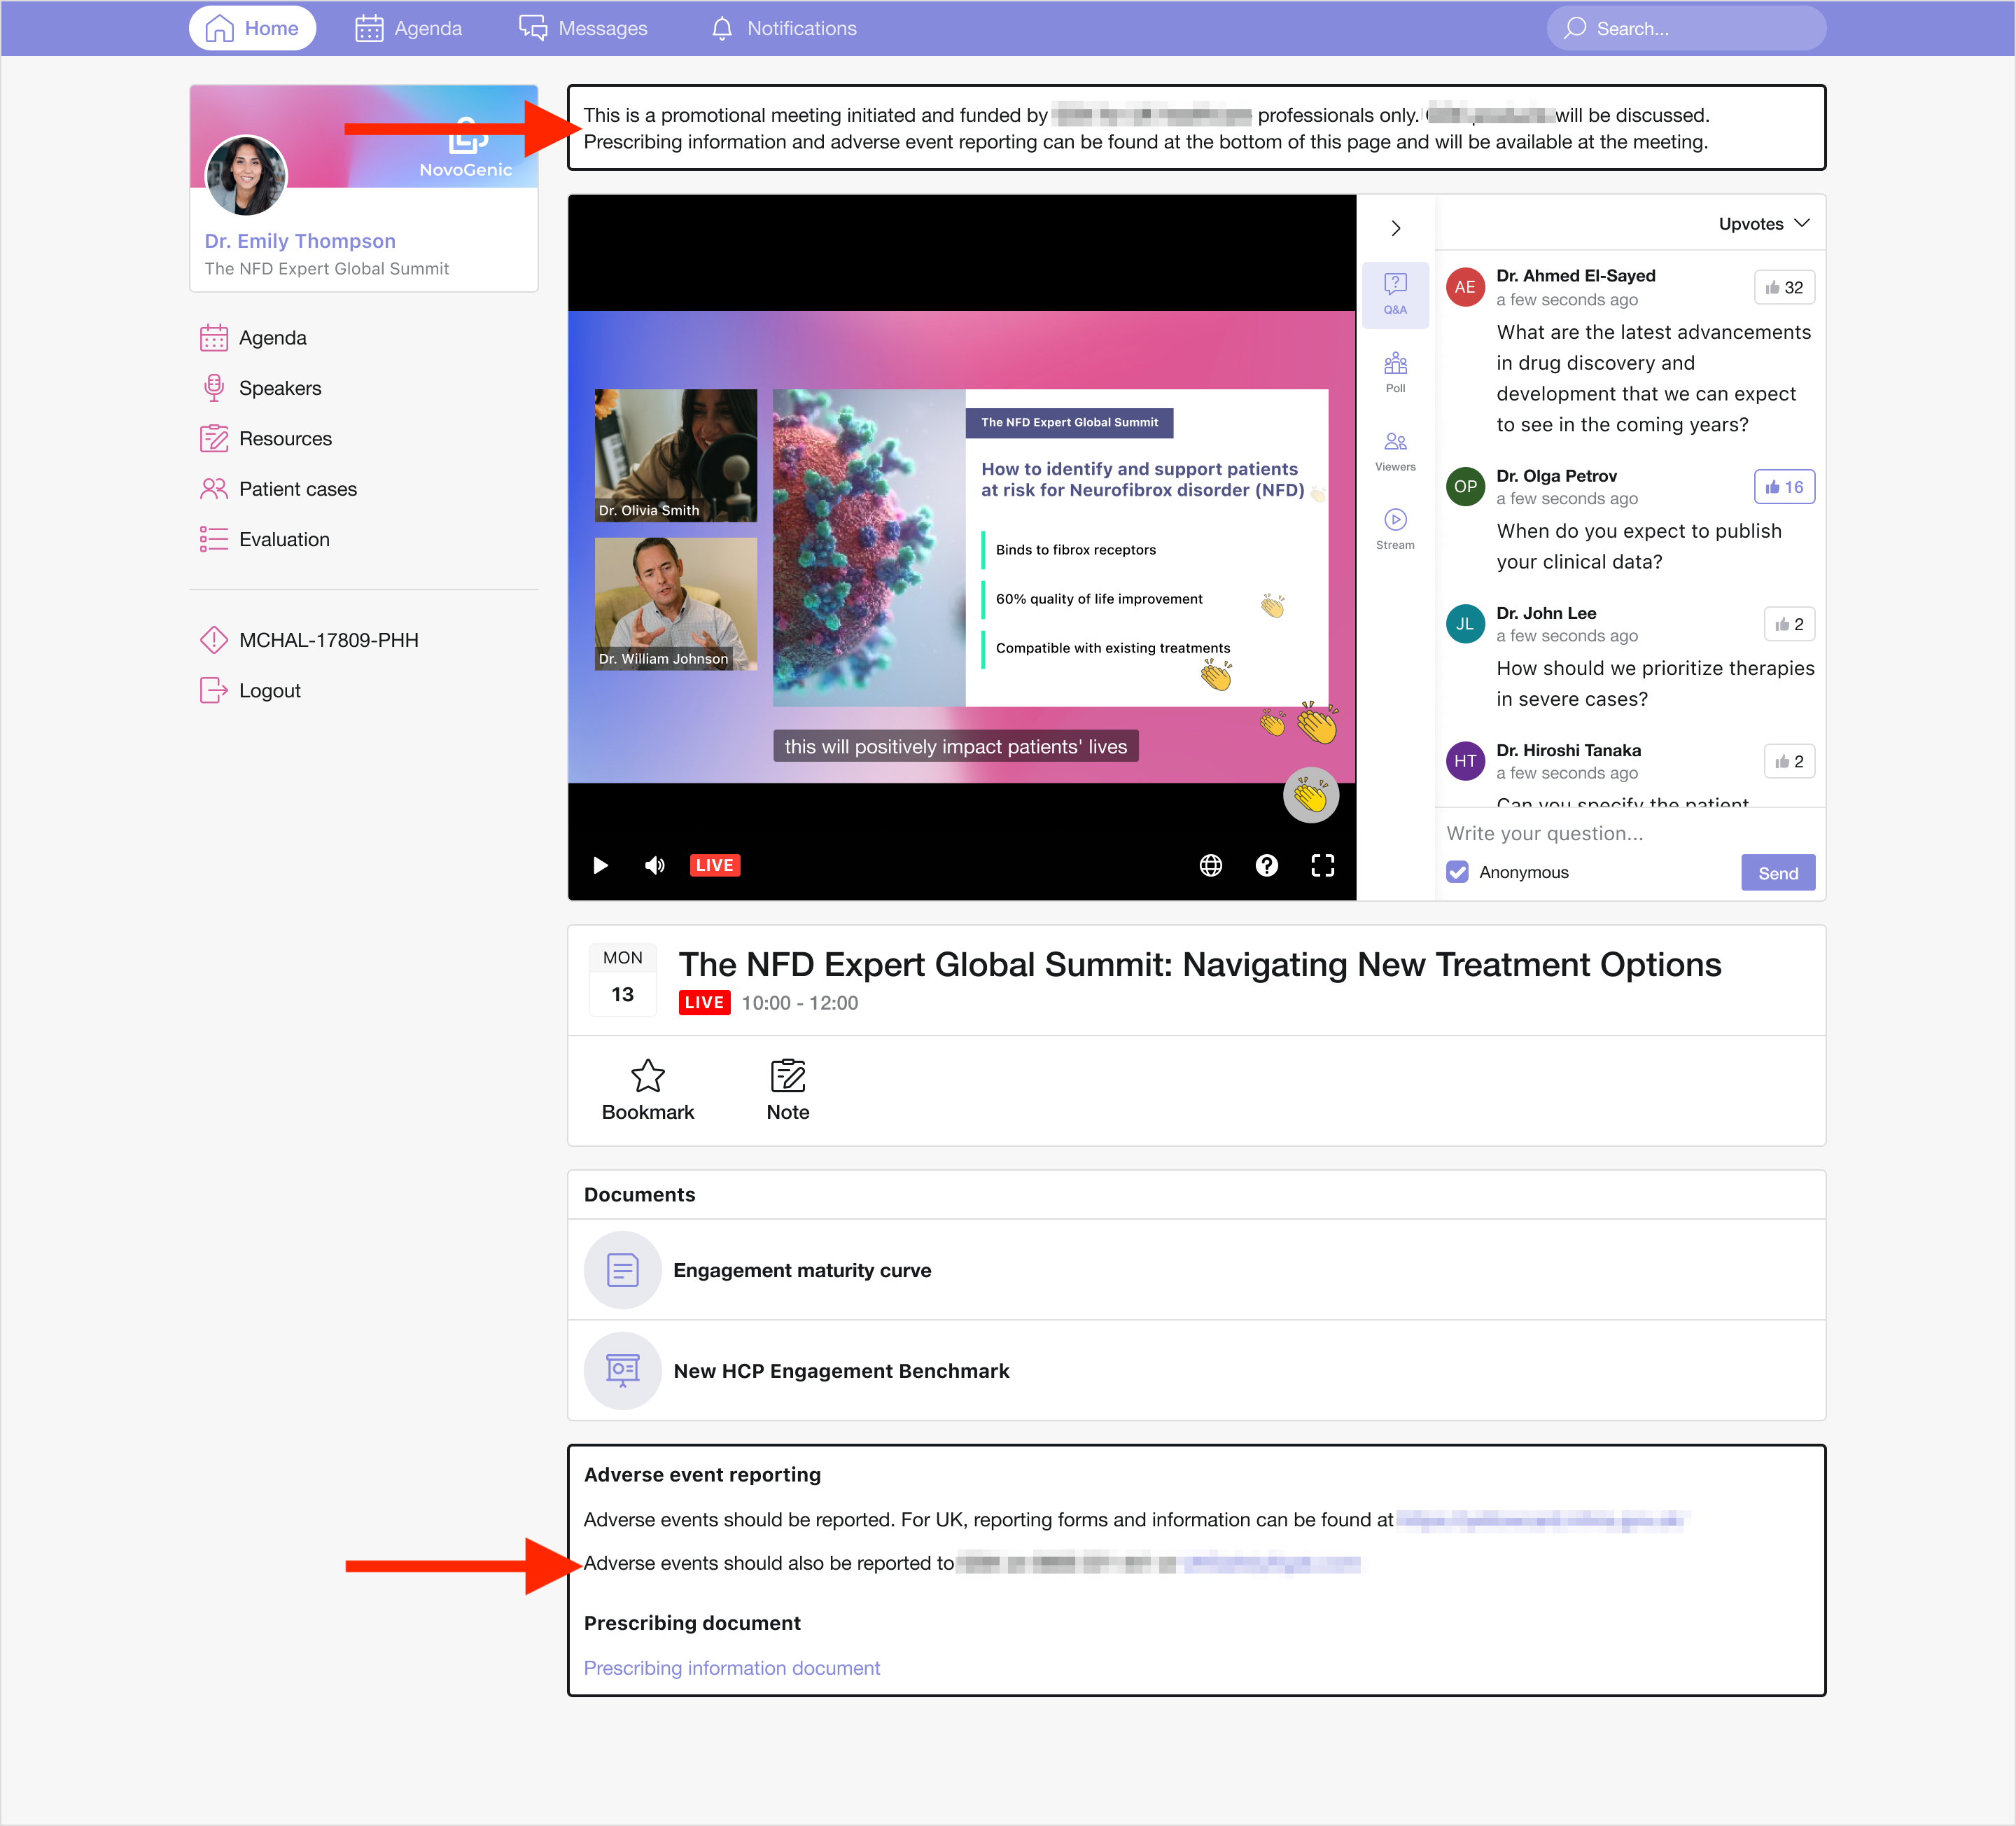Click the OP avatar of Dr. Olga Petrov

(x=1465, y=487)
